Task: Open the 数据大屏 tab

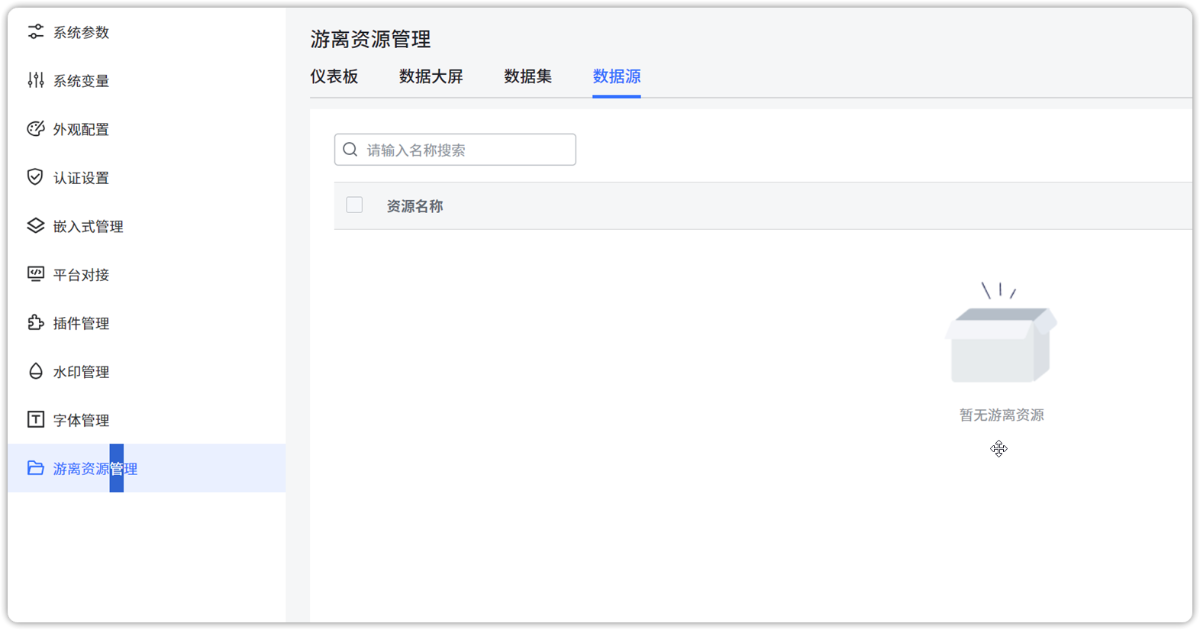Action: [430, 77]
